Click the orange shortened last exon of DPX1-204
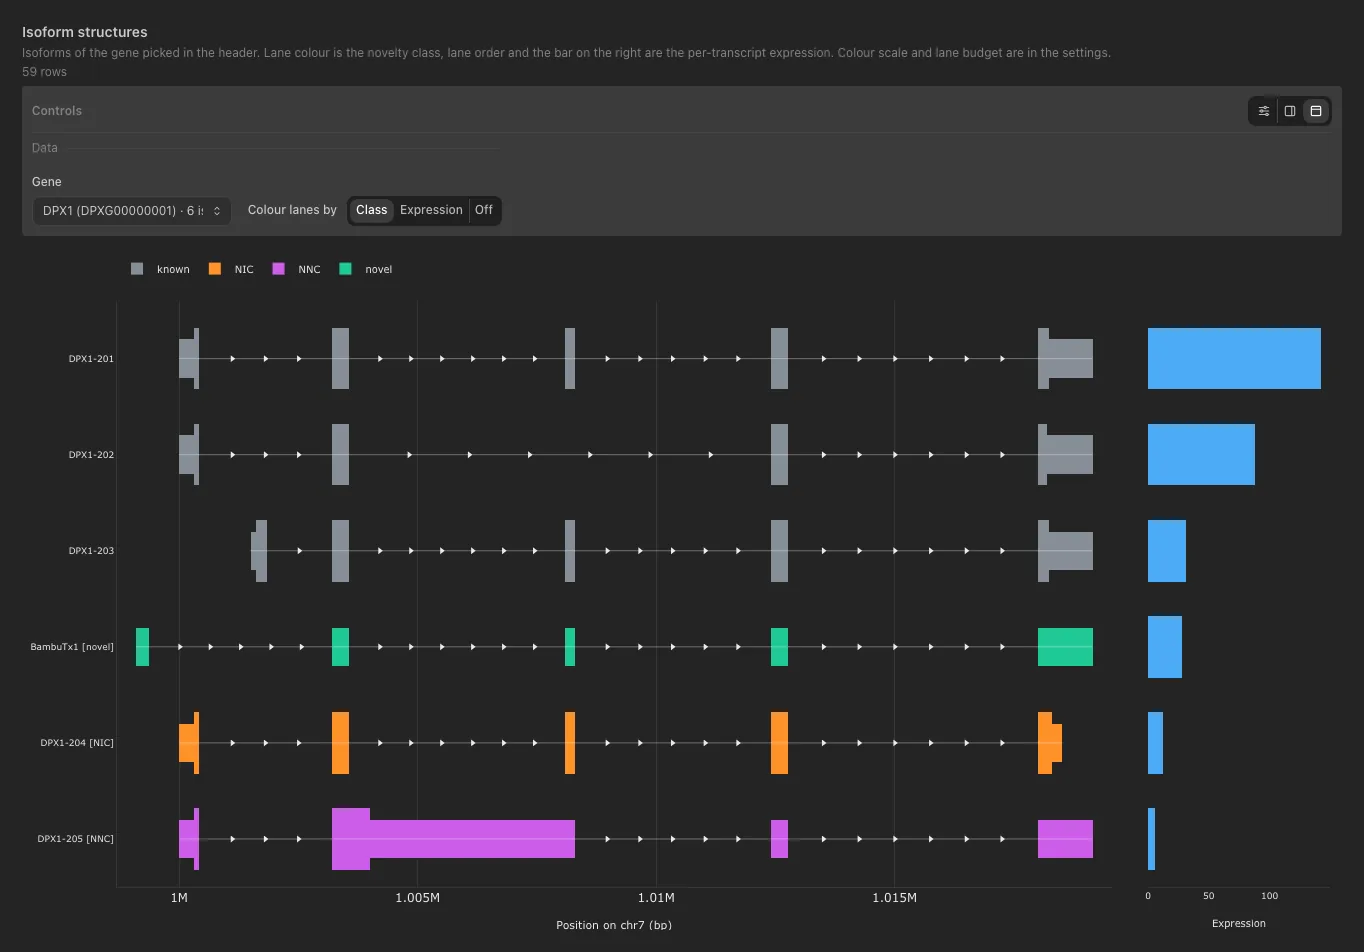1364x952 pixels. [1049, 743]
